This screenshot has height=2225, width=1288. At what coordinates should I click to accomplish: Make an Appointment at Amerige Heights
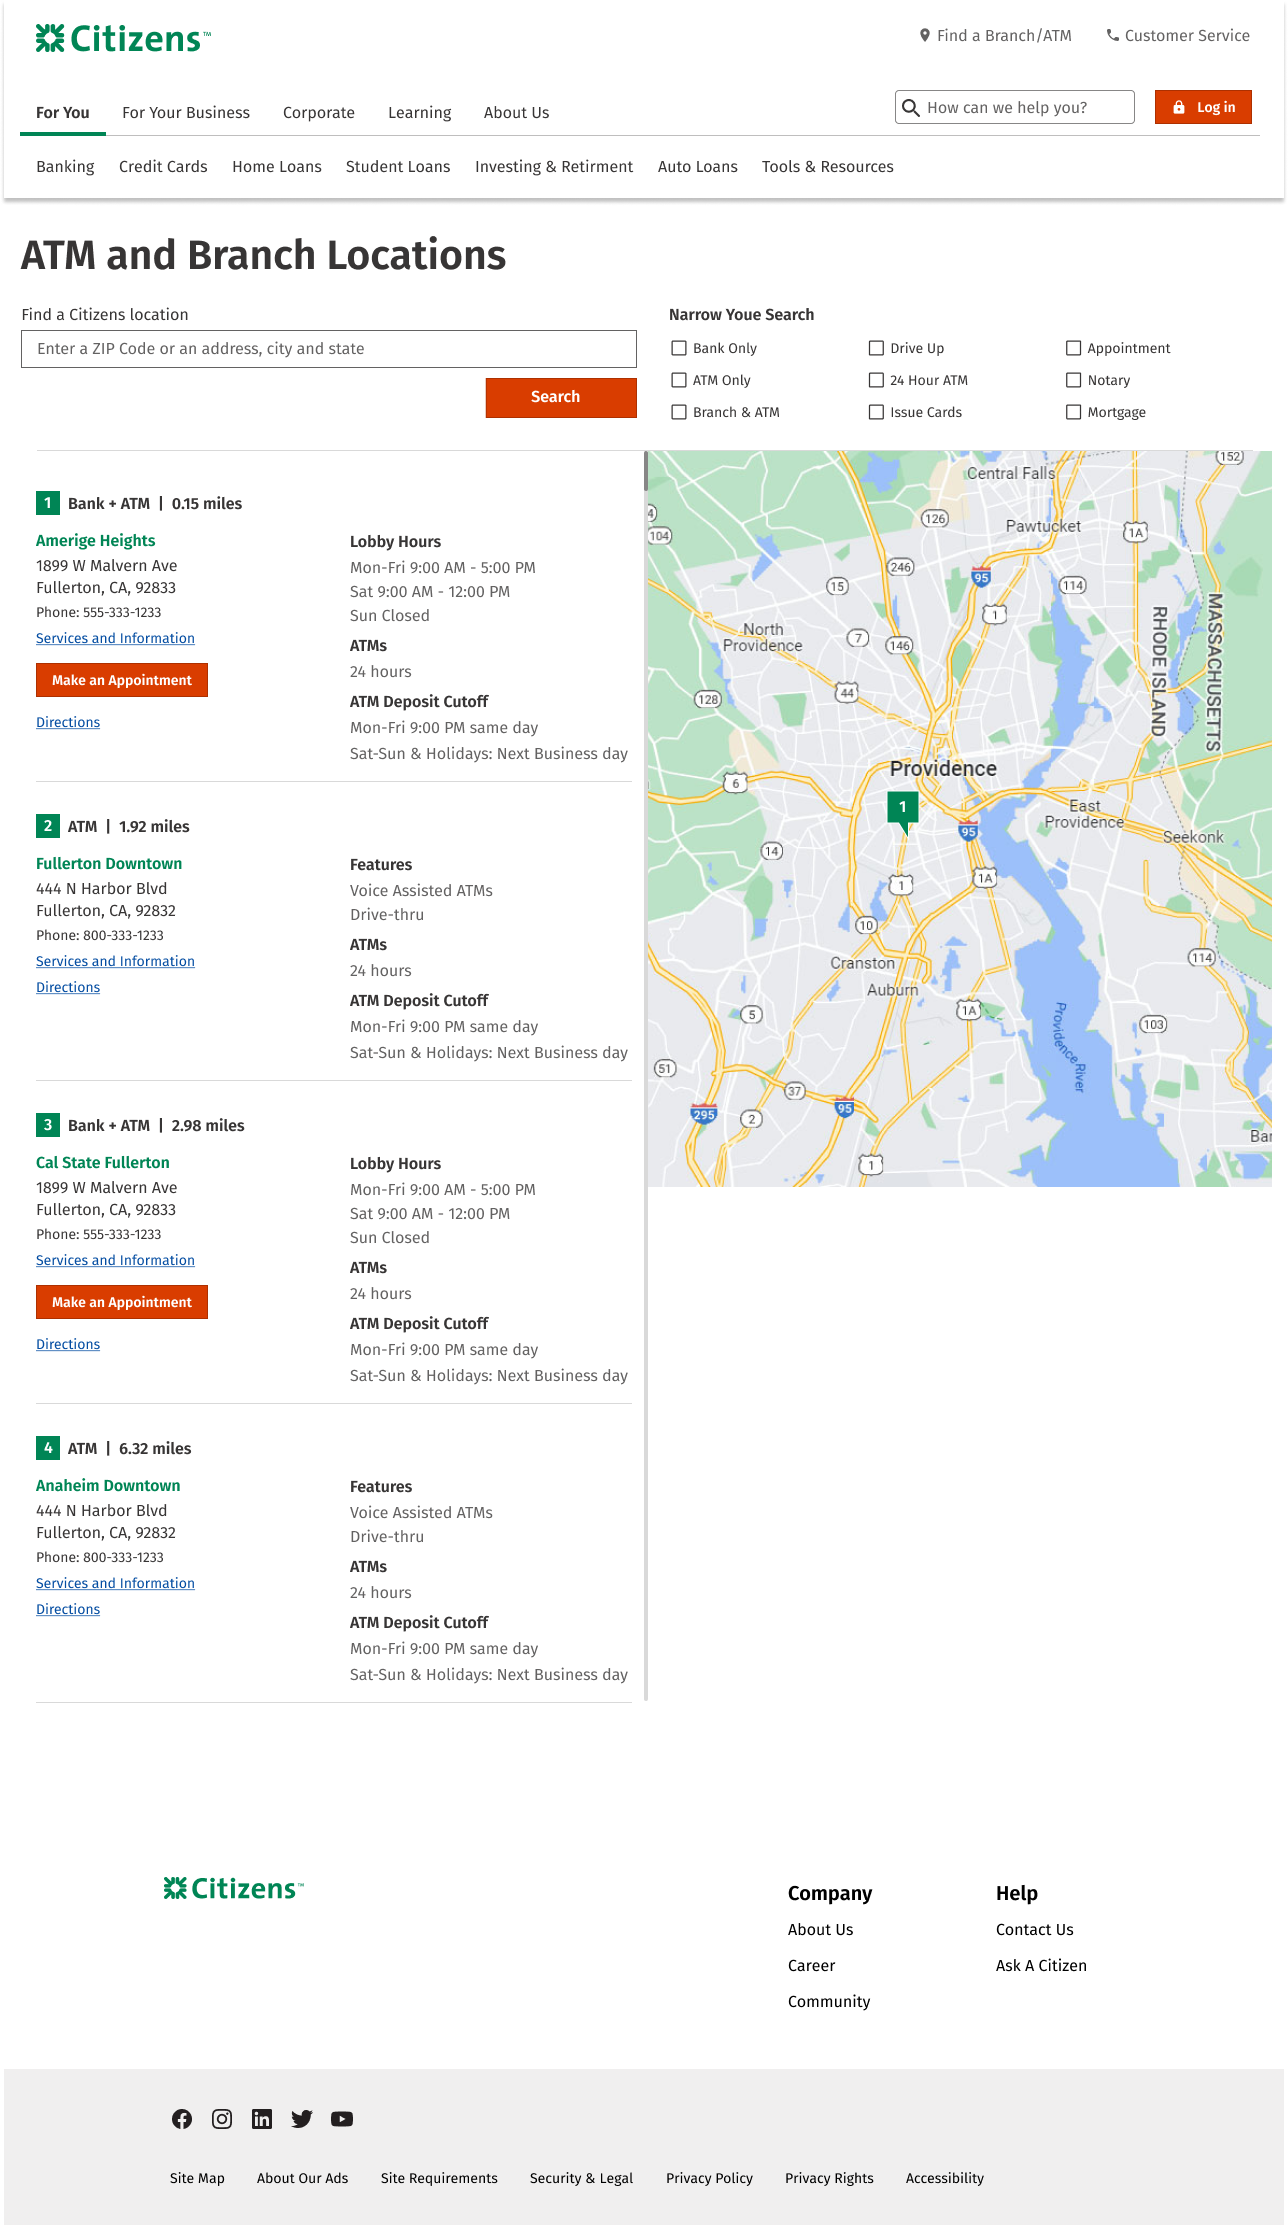[122, 680]
